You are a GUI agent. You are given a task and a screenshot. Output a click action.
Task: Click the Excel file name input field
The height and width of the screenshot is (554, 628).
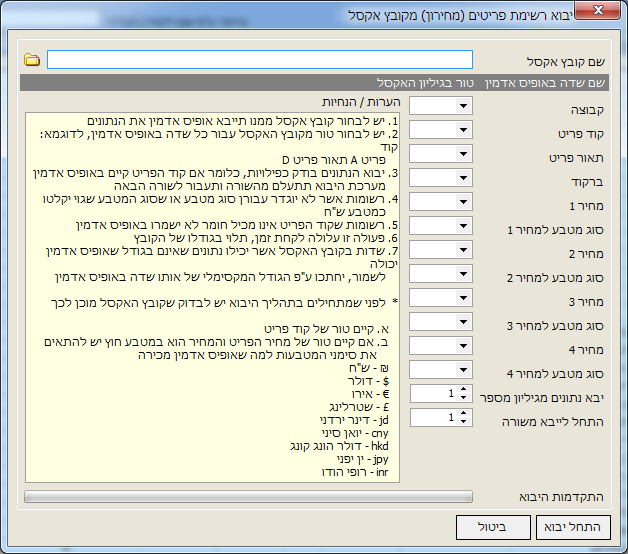click(259, 60)
